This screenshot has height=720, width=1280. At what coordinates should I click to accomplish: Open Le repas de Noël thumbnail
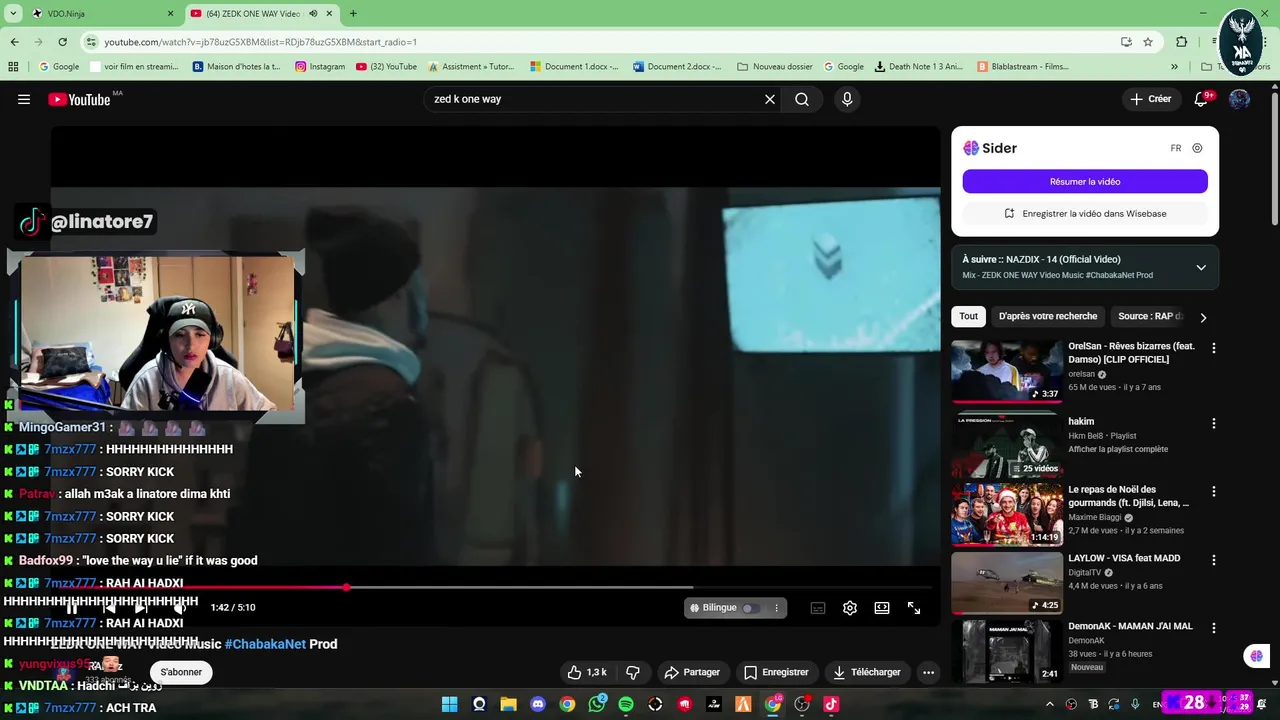tap(1007, 514)
